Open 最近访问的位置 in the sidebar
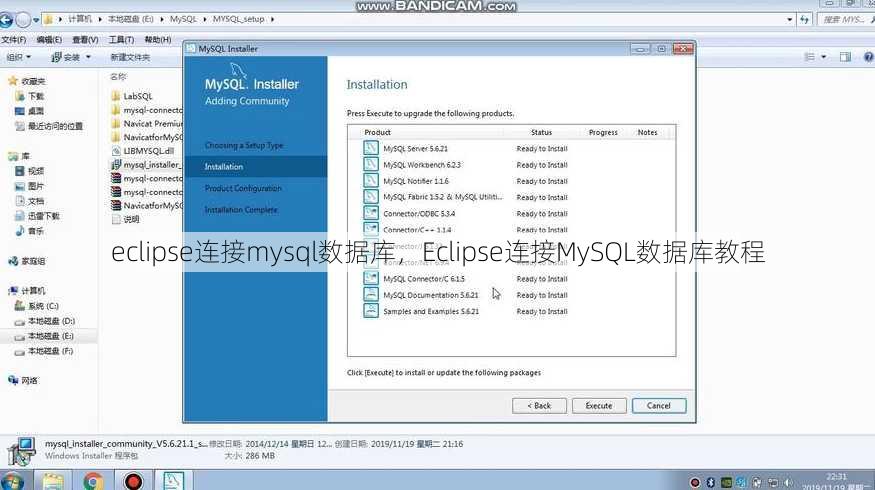This screenshot has height=490, width=875. (x=49, y=126)
